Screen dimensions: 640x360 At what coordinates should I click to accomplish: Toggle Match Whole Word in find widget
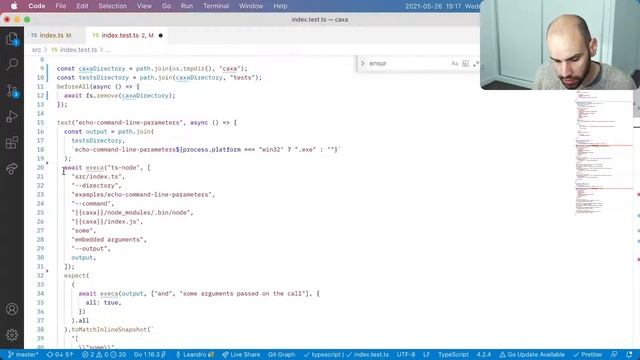(x=465, y=64)
